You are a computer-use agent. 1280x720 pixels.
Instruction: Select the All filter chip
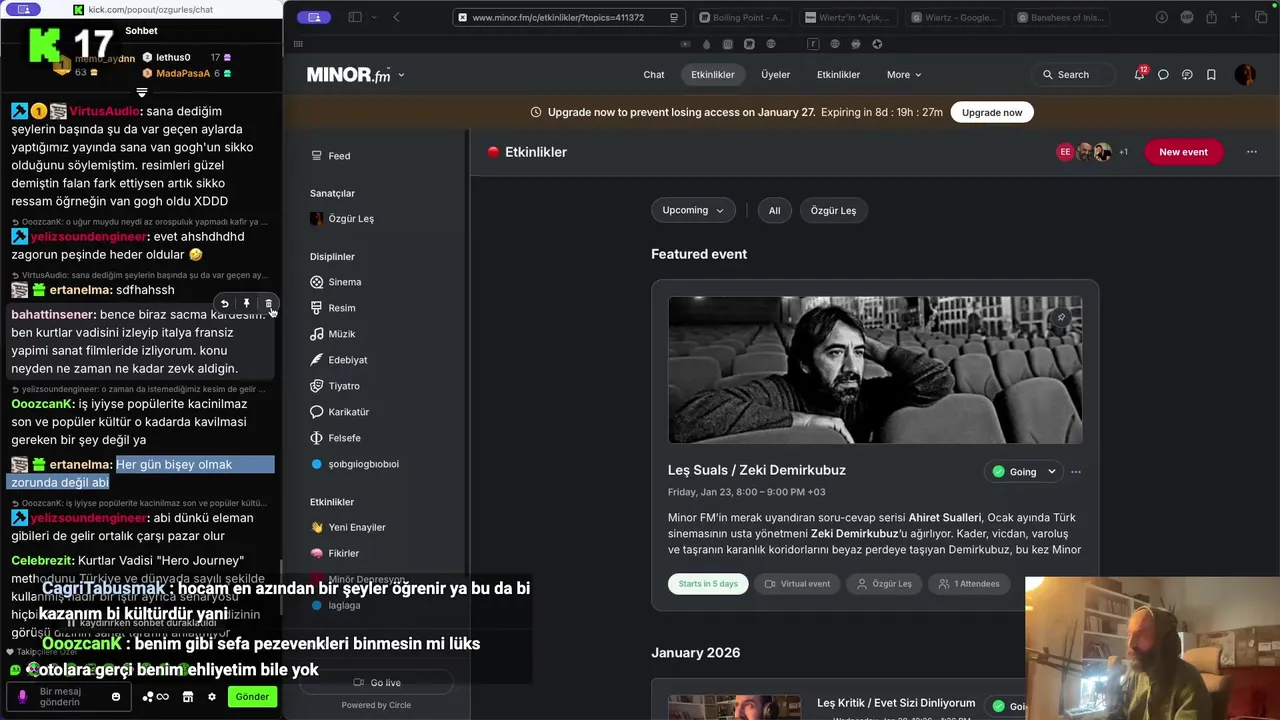774,211
